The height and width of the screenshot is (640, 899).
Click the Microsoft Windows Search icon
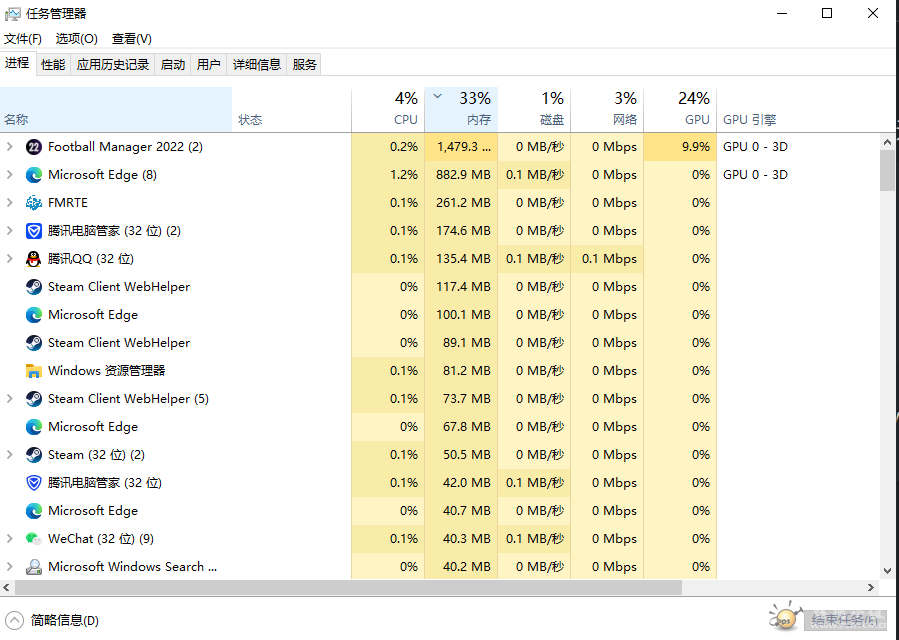tap(34, 567)
